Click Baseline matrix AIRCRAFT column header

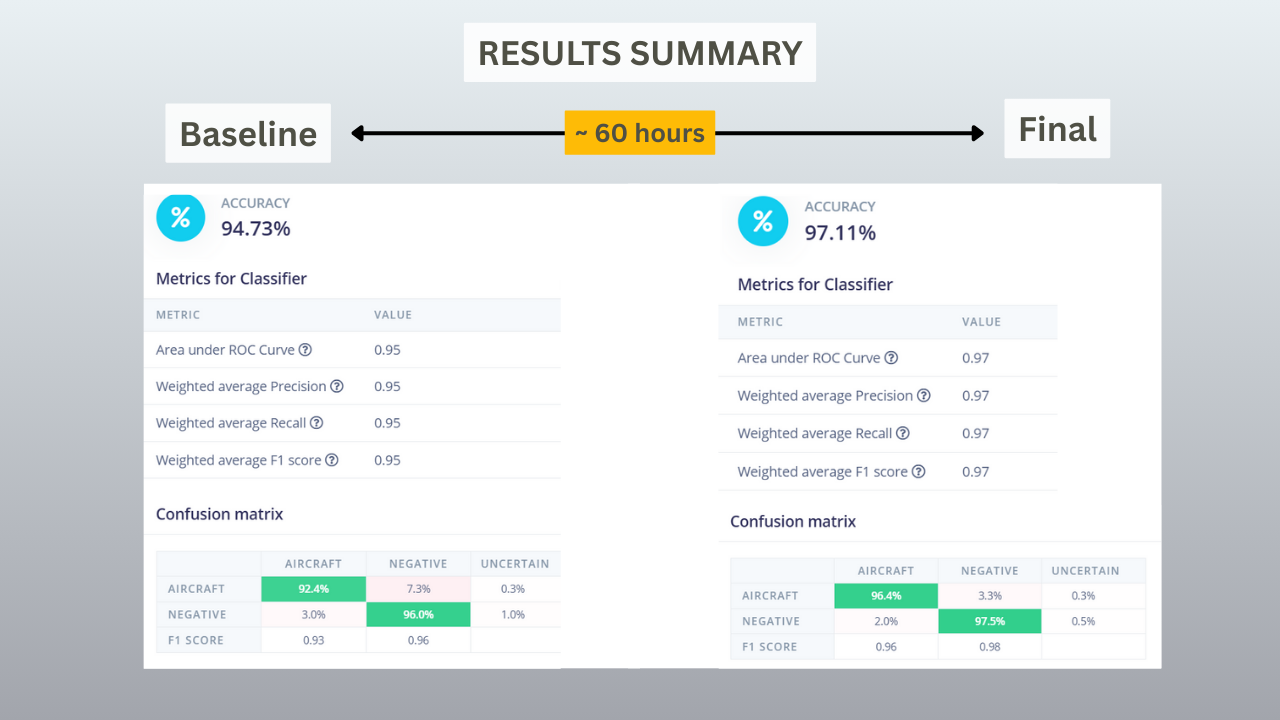(x=313, y=564)
